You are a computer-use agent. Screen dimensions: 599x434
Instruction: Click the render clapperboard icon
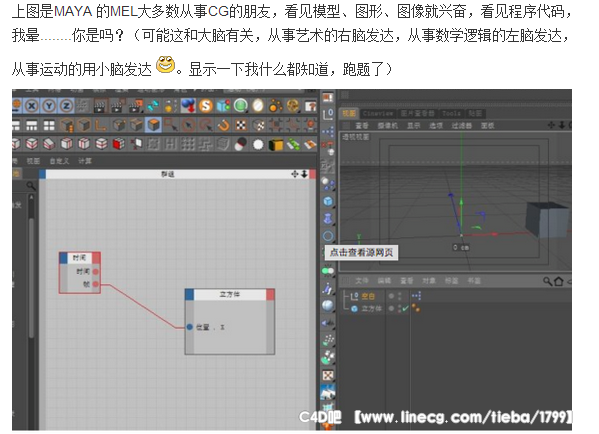[x=100, y=106]
